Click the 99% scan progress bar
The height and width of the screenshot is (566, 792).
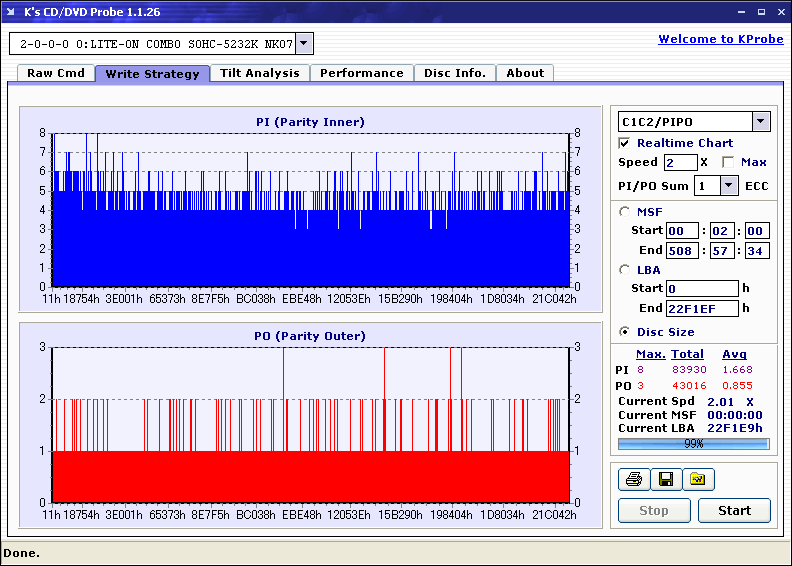click(x=693, y=443)
